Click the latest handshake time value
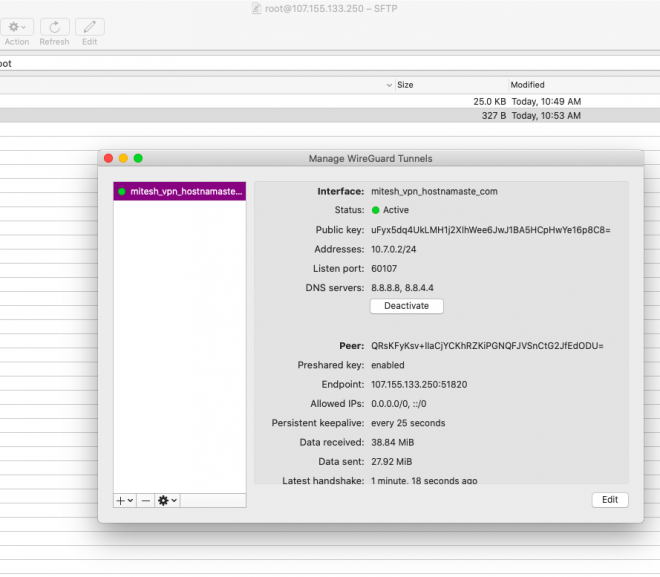Viewport: 660px width, 577px height. coord(424,481)
